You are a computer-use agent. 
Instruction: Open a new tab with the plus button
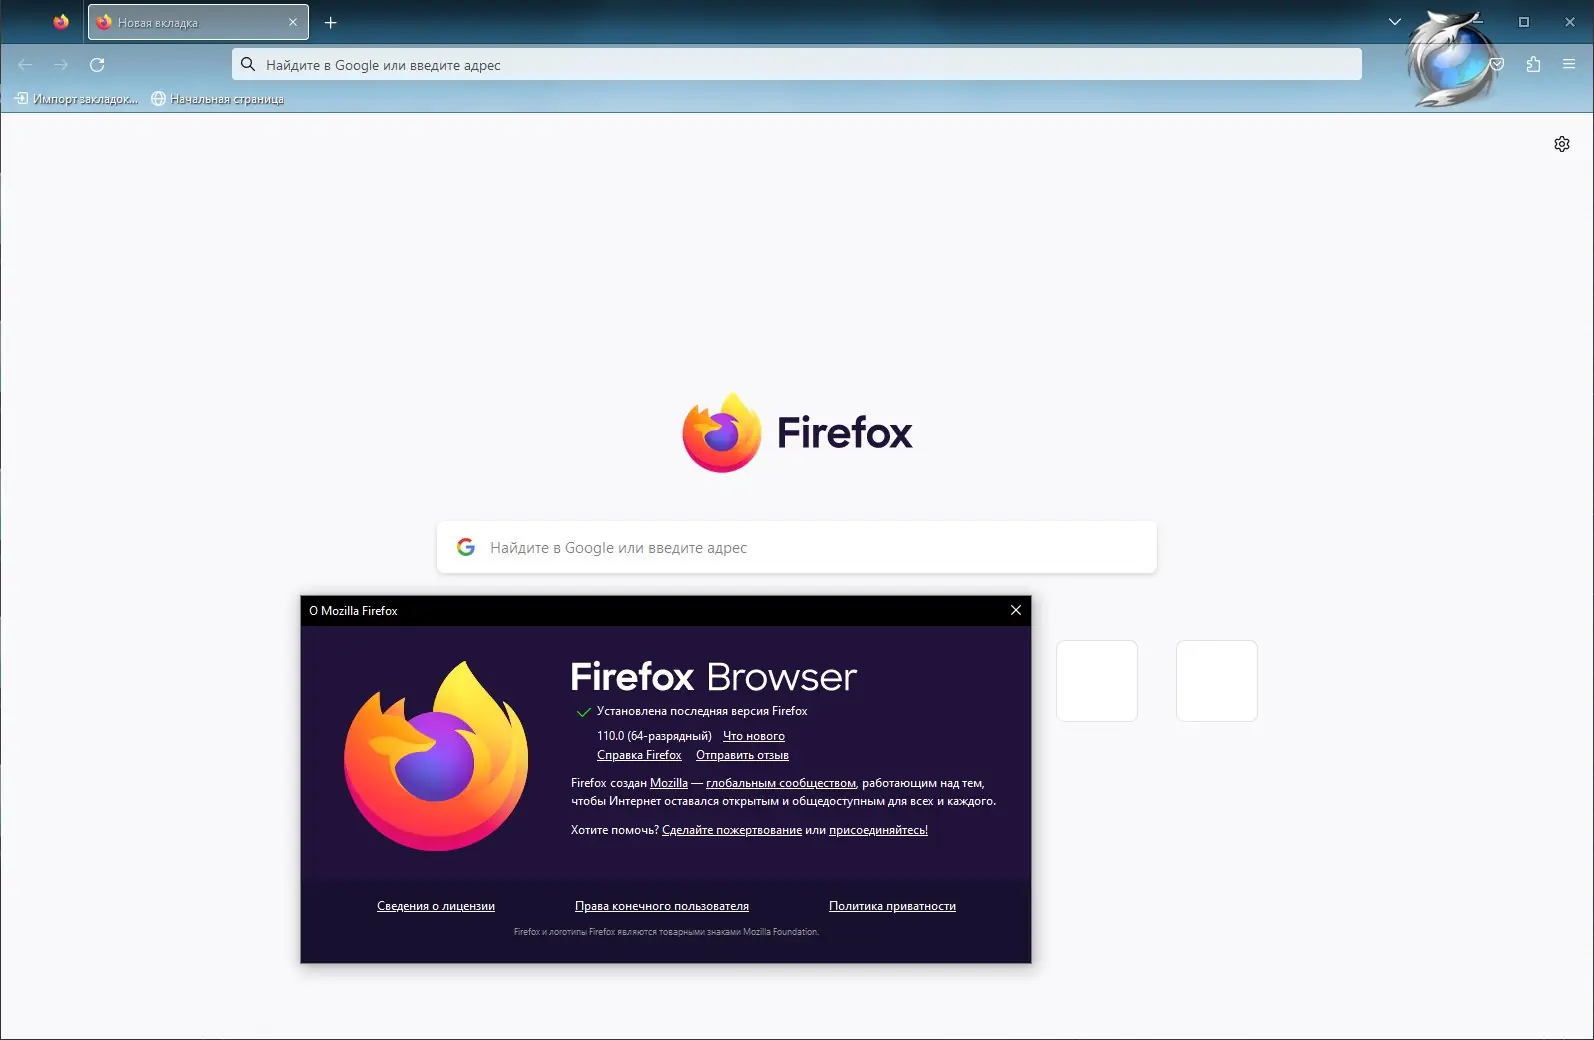[331, 22]
